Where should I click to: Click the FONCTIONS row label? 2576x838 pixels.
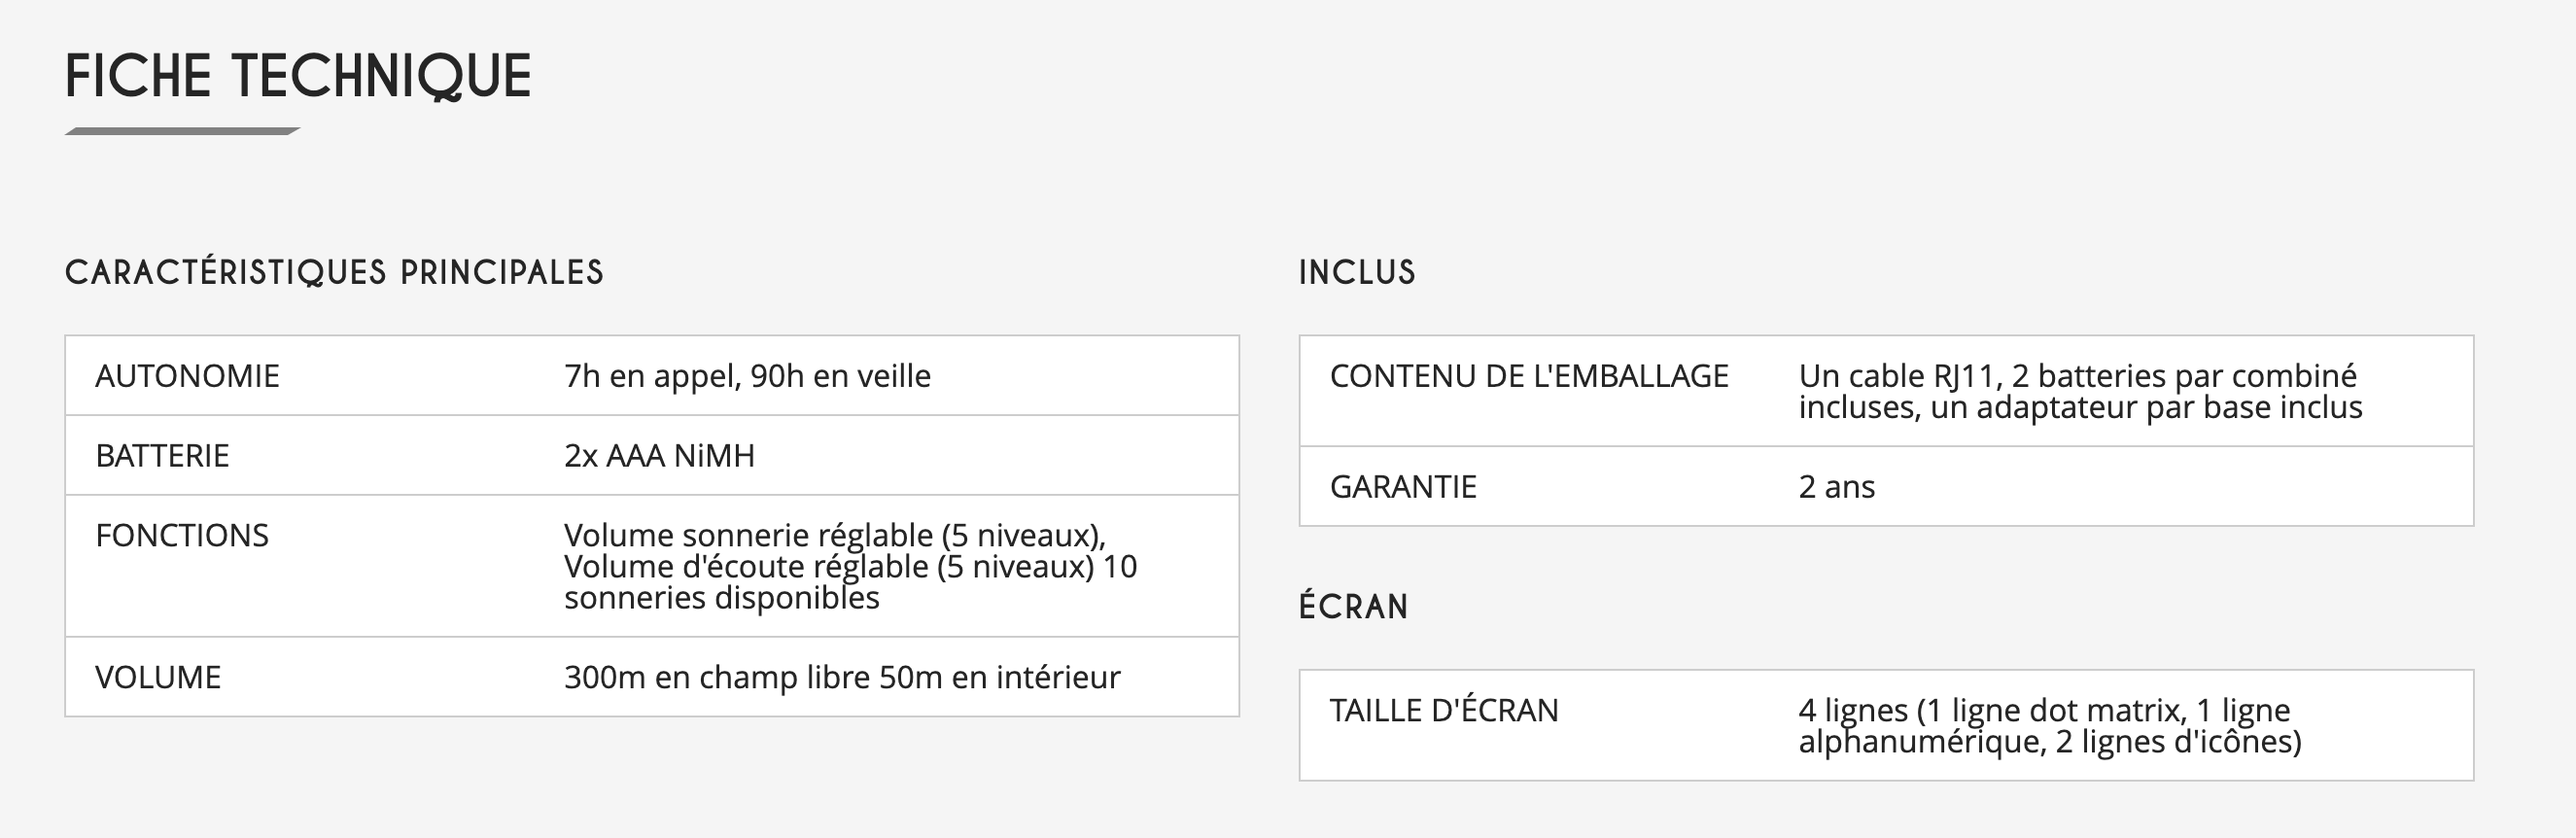tap(182, 536)
